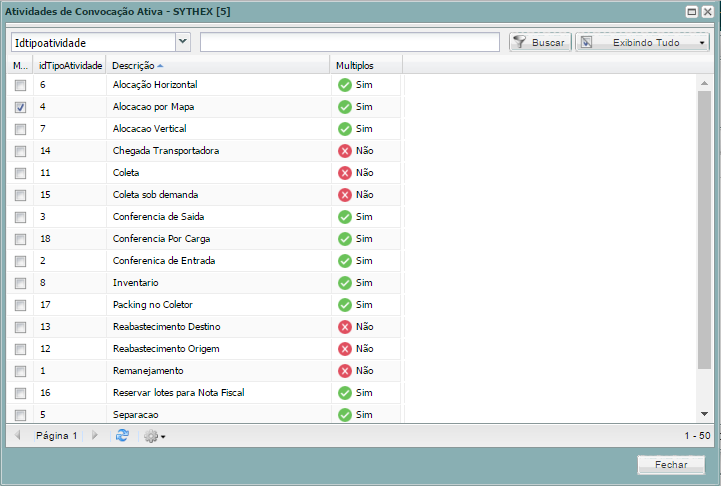Click the funnel Buscar button

pyautogui.click(x=540, y=42)
